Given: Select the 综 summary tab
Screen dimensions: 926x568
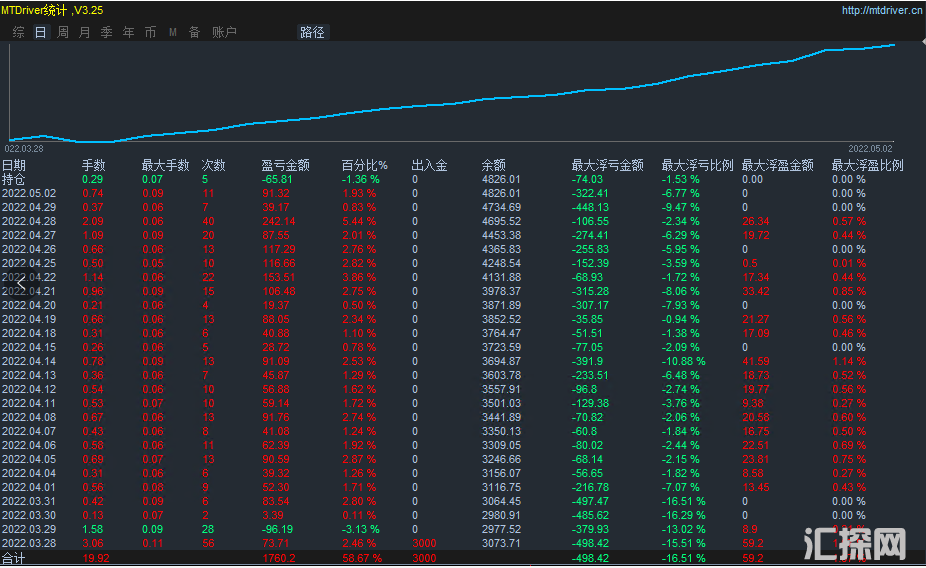Looking at the screenshot, I should (x=19, y=32).
